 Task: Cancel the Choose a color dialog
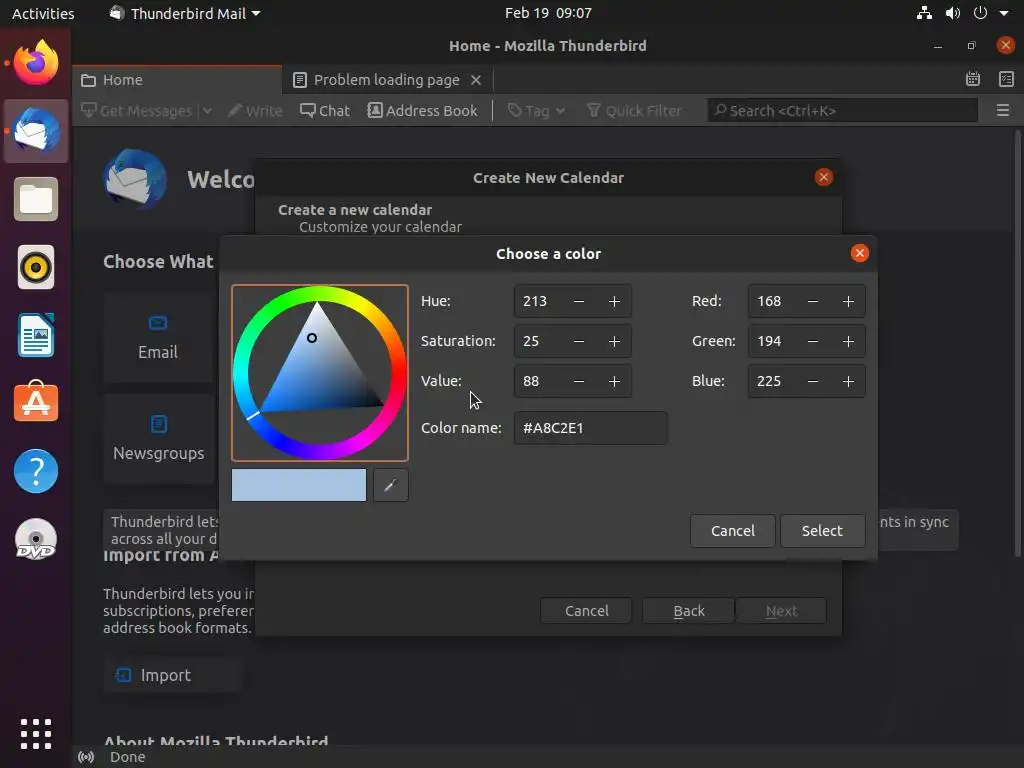pos(733,531)
